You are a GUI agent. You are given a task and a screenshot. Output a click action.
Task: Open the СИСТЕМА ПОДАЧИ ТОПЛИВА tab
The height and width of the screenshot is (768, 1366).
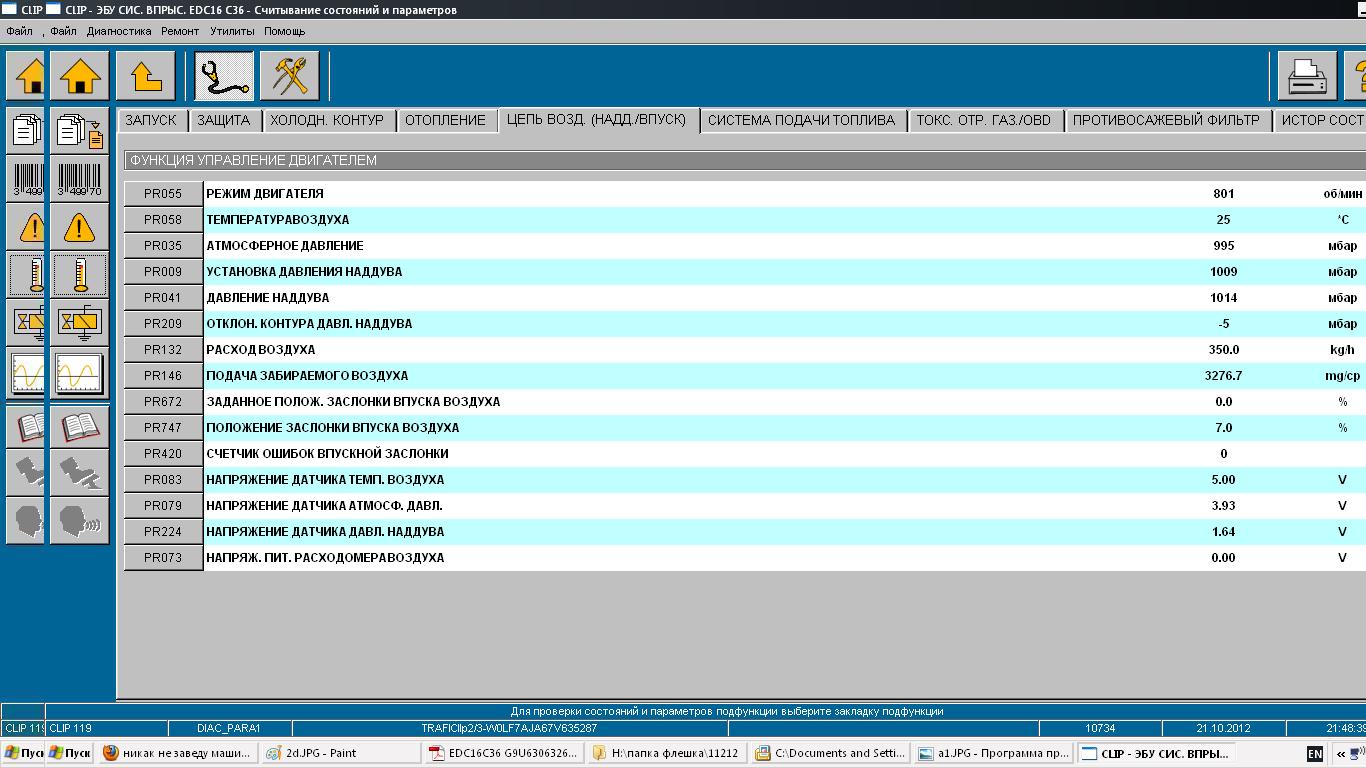801,120
